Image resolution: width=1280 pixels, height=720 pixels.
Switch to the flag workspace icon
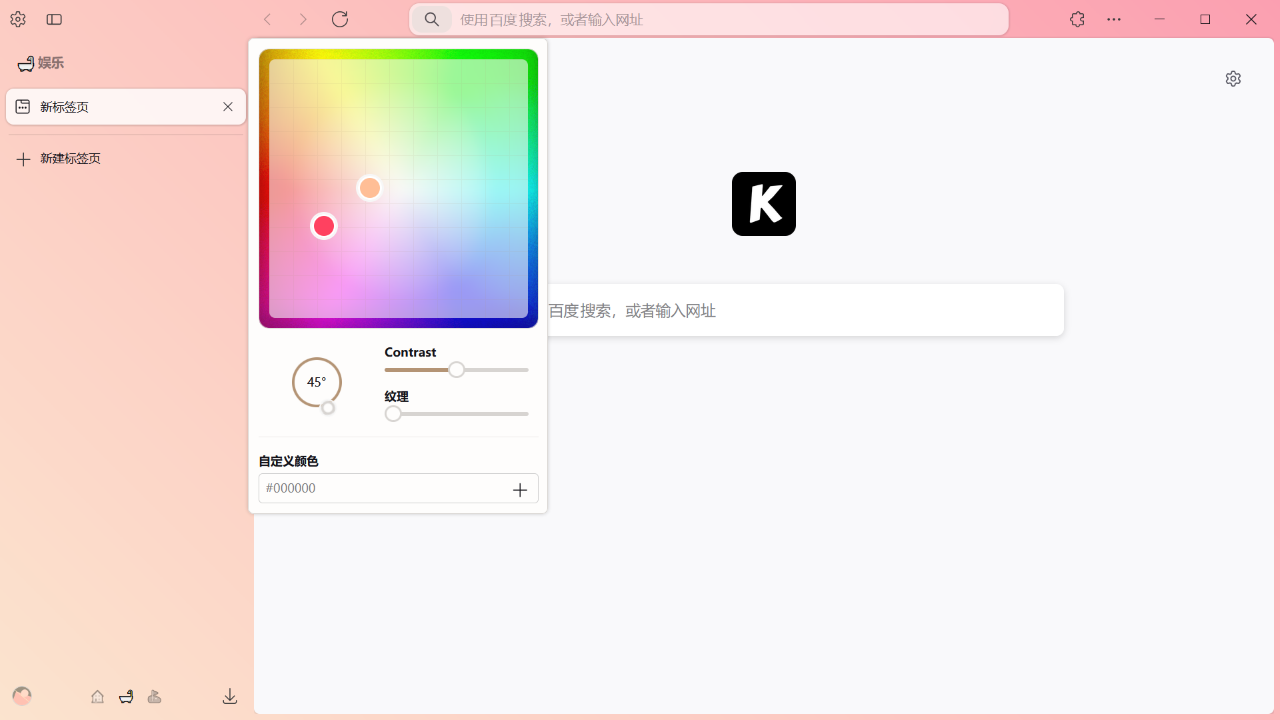pos(154,696)
